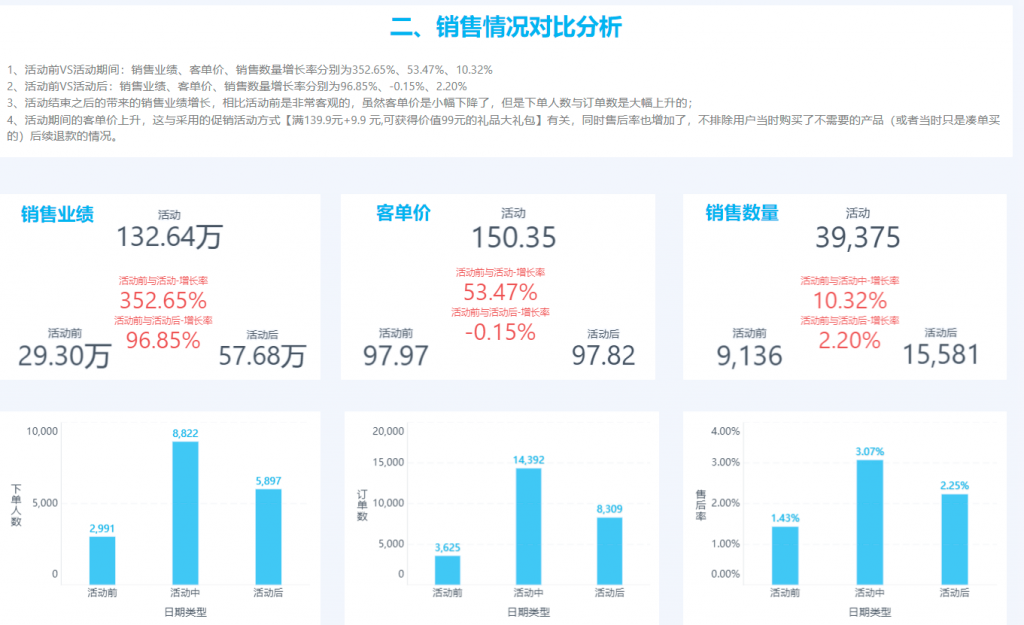Click the 售后率 y-axis title

click(701, 505)
